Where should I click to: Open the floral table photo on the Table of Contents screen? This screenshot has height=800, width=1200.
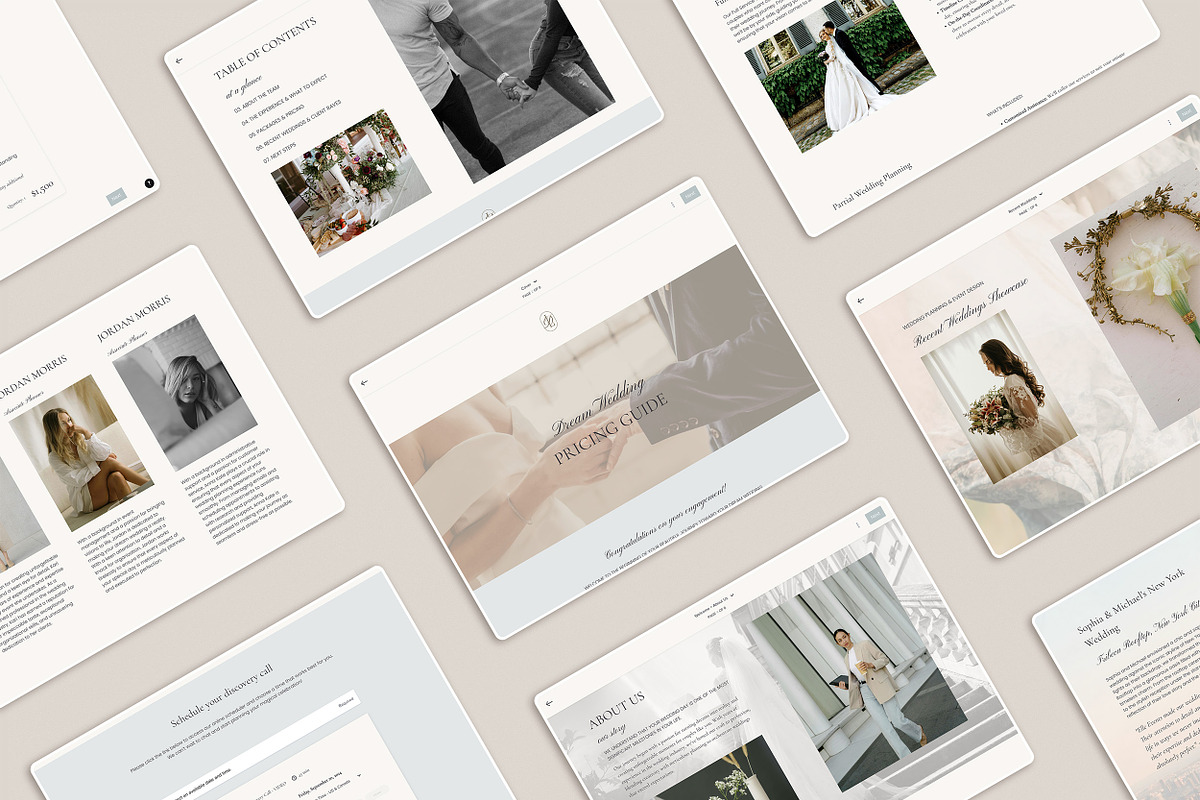pyautogui.click(x=351, y=182)
